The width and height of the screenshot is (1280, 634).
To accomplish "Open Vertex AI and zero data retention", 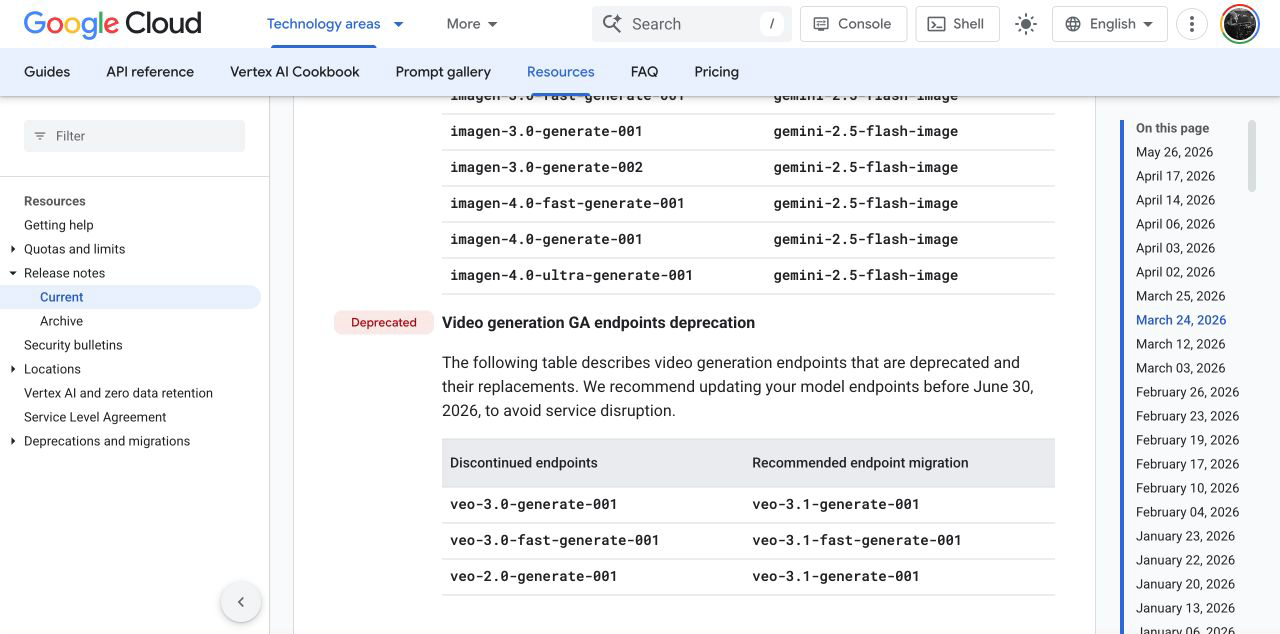I will pyautogui.click(x=118, y=393).
